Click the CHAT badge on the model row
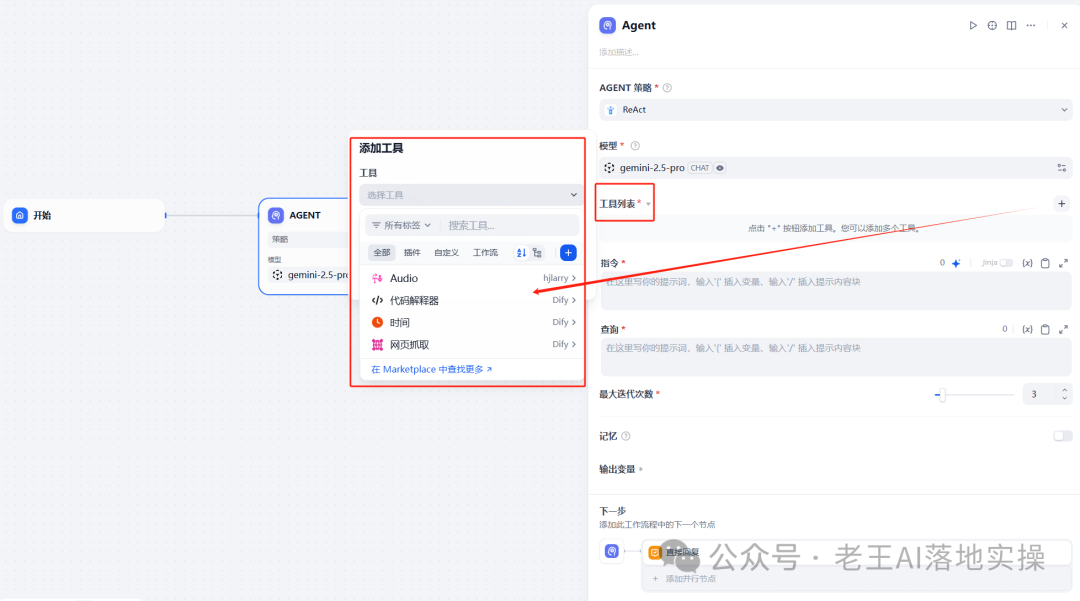Screen dimensions: 1080x601 (x=700, y=168)
